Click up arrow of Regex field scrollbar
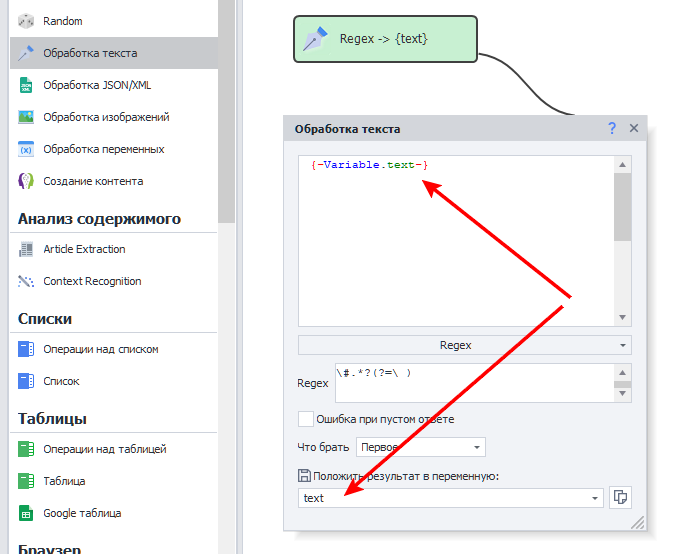 (622, 372)
